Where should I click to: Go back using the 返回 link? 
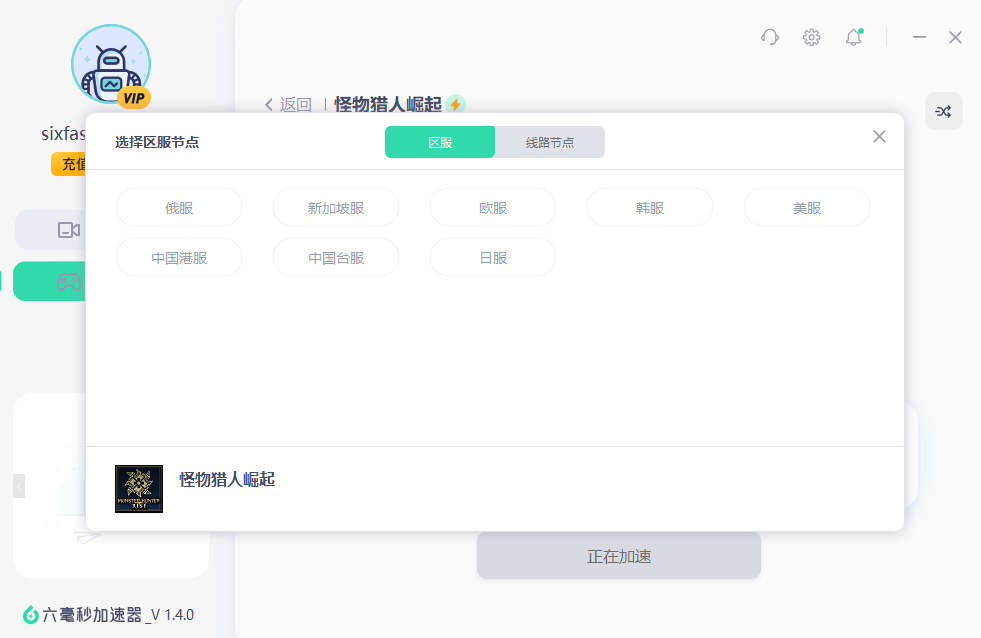click(288, 104)
